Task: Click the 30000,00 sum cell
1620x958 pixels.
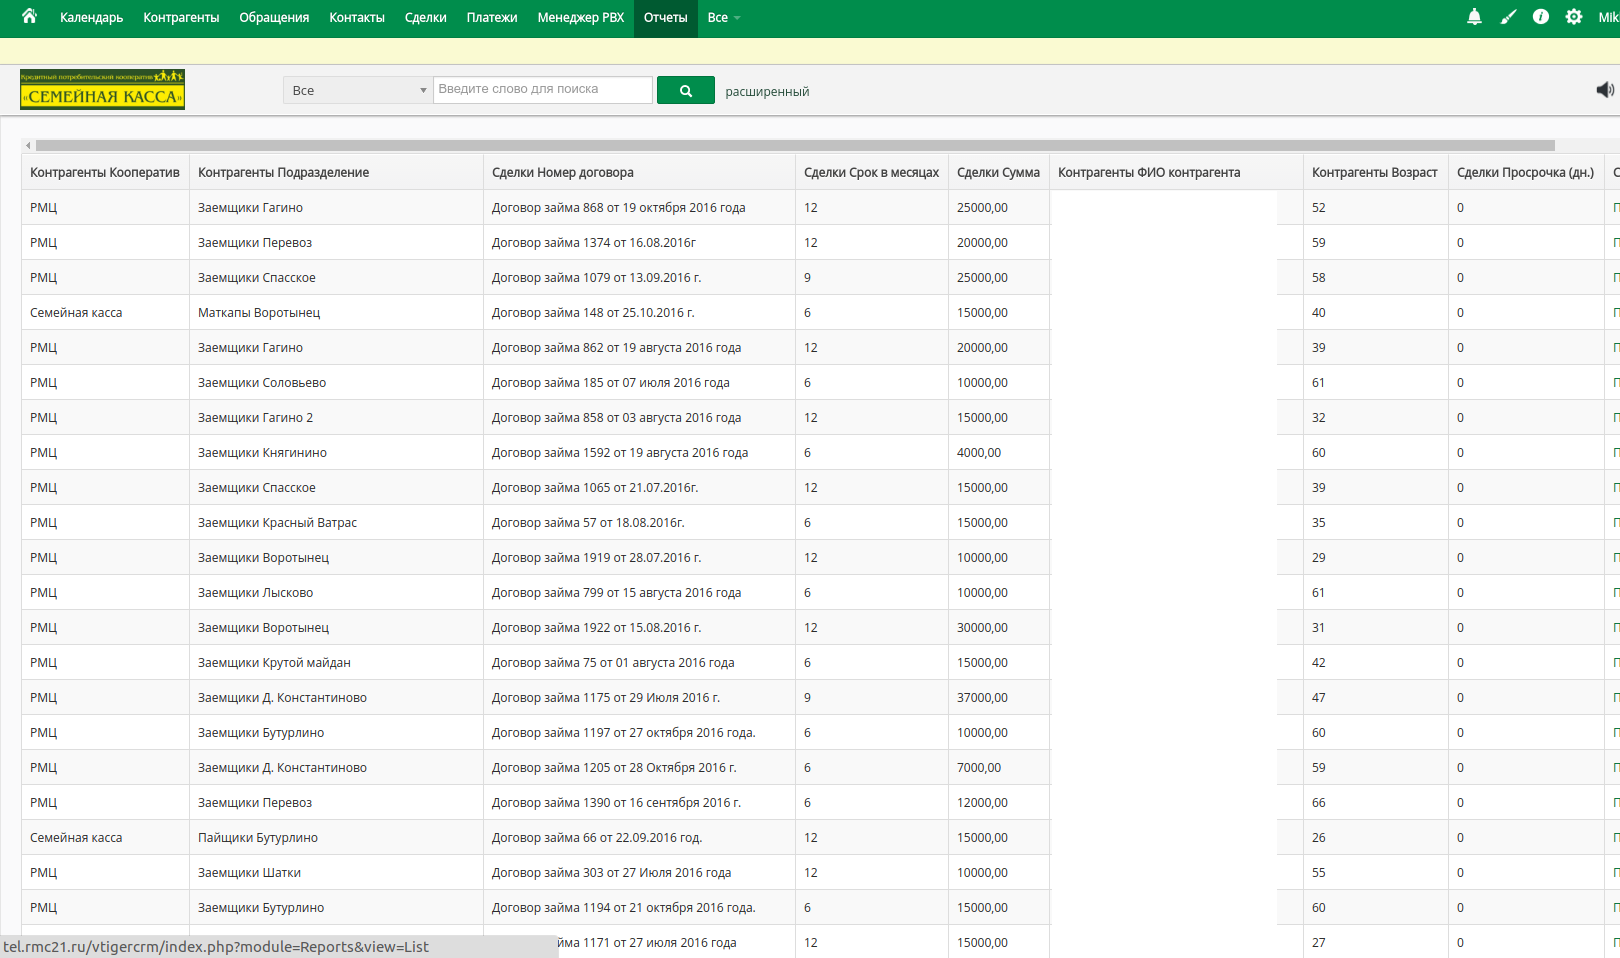Action: [x=998, y=627]
